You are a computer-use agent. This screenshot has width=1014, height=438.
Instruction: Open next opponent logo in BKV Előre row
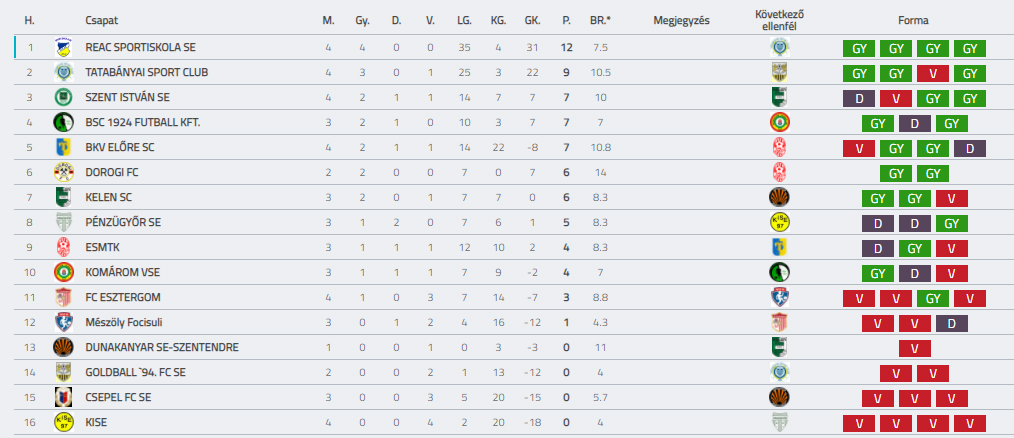[x=780, y=148]
